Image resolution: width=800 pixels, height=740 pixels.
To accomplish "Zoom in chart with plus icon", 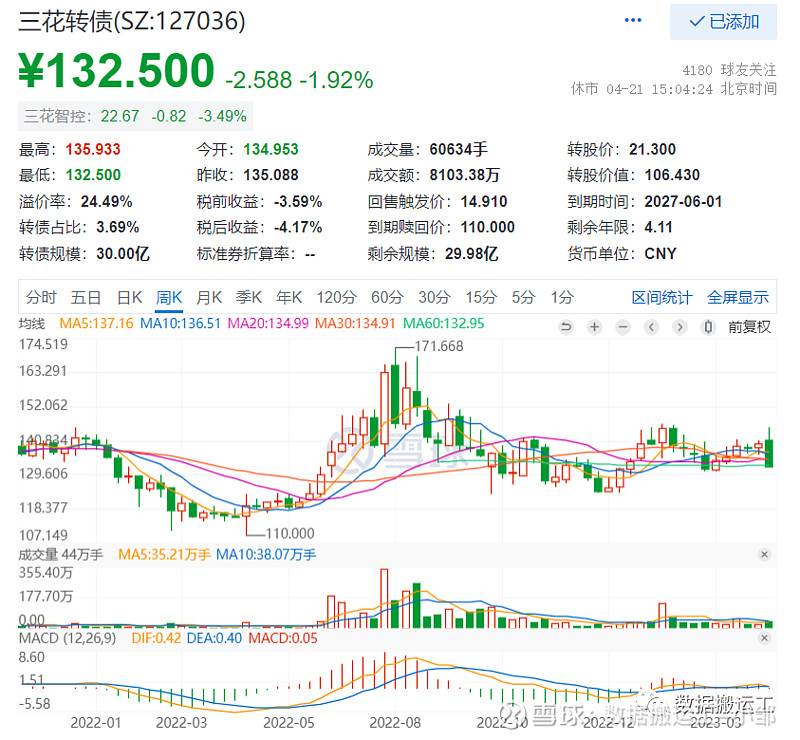I will [594, 327].
